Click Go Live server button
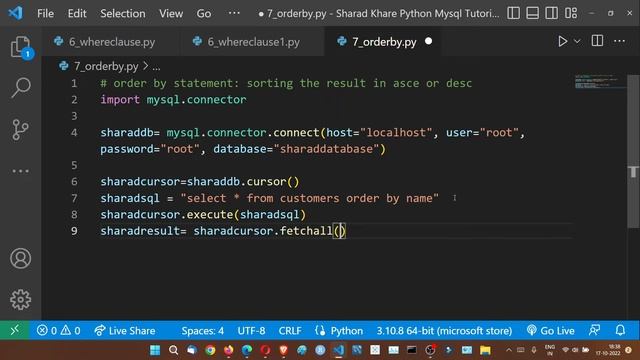640x360 pixels. (x=551, y=331)
